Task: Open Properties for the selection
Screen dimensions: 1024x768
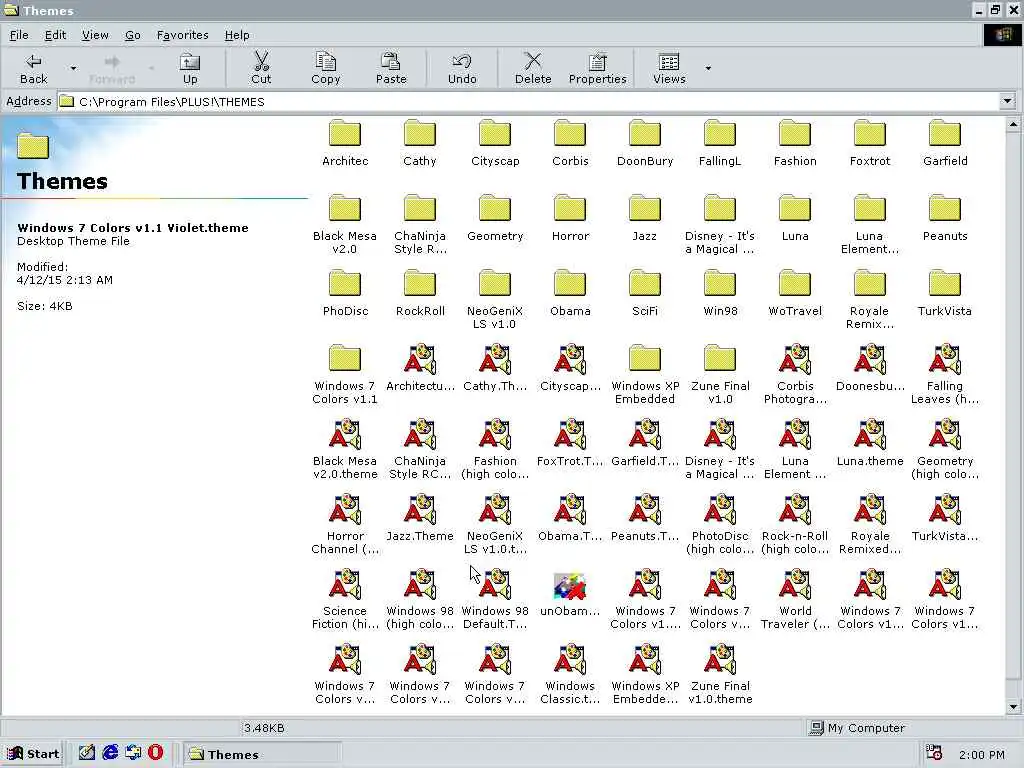Action: [x=598, y=69]
